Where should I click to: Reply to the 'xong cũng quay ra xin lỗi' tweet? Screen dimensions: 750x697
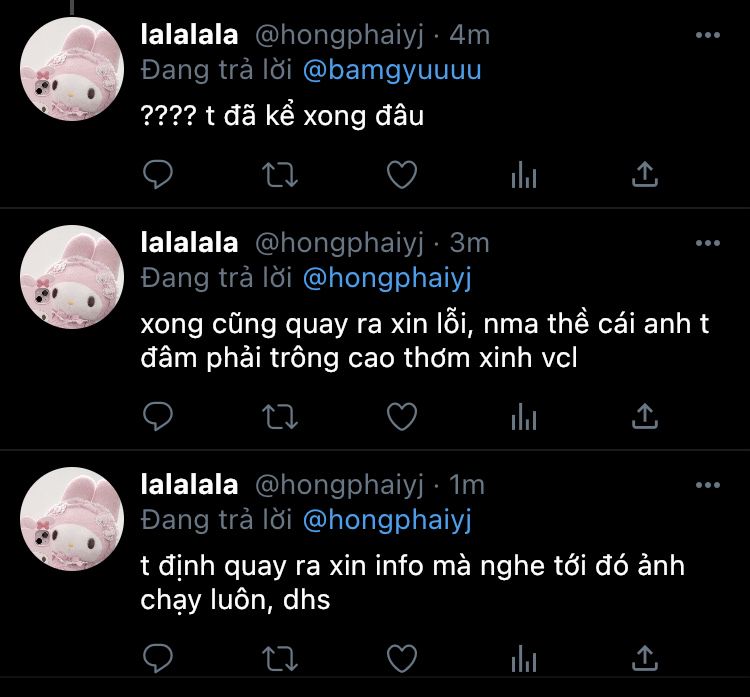click(158, 416)
